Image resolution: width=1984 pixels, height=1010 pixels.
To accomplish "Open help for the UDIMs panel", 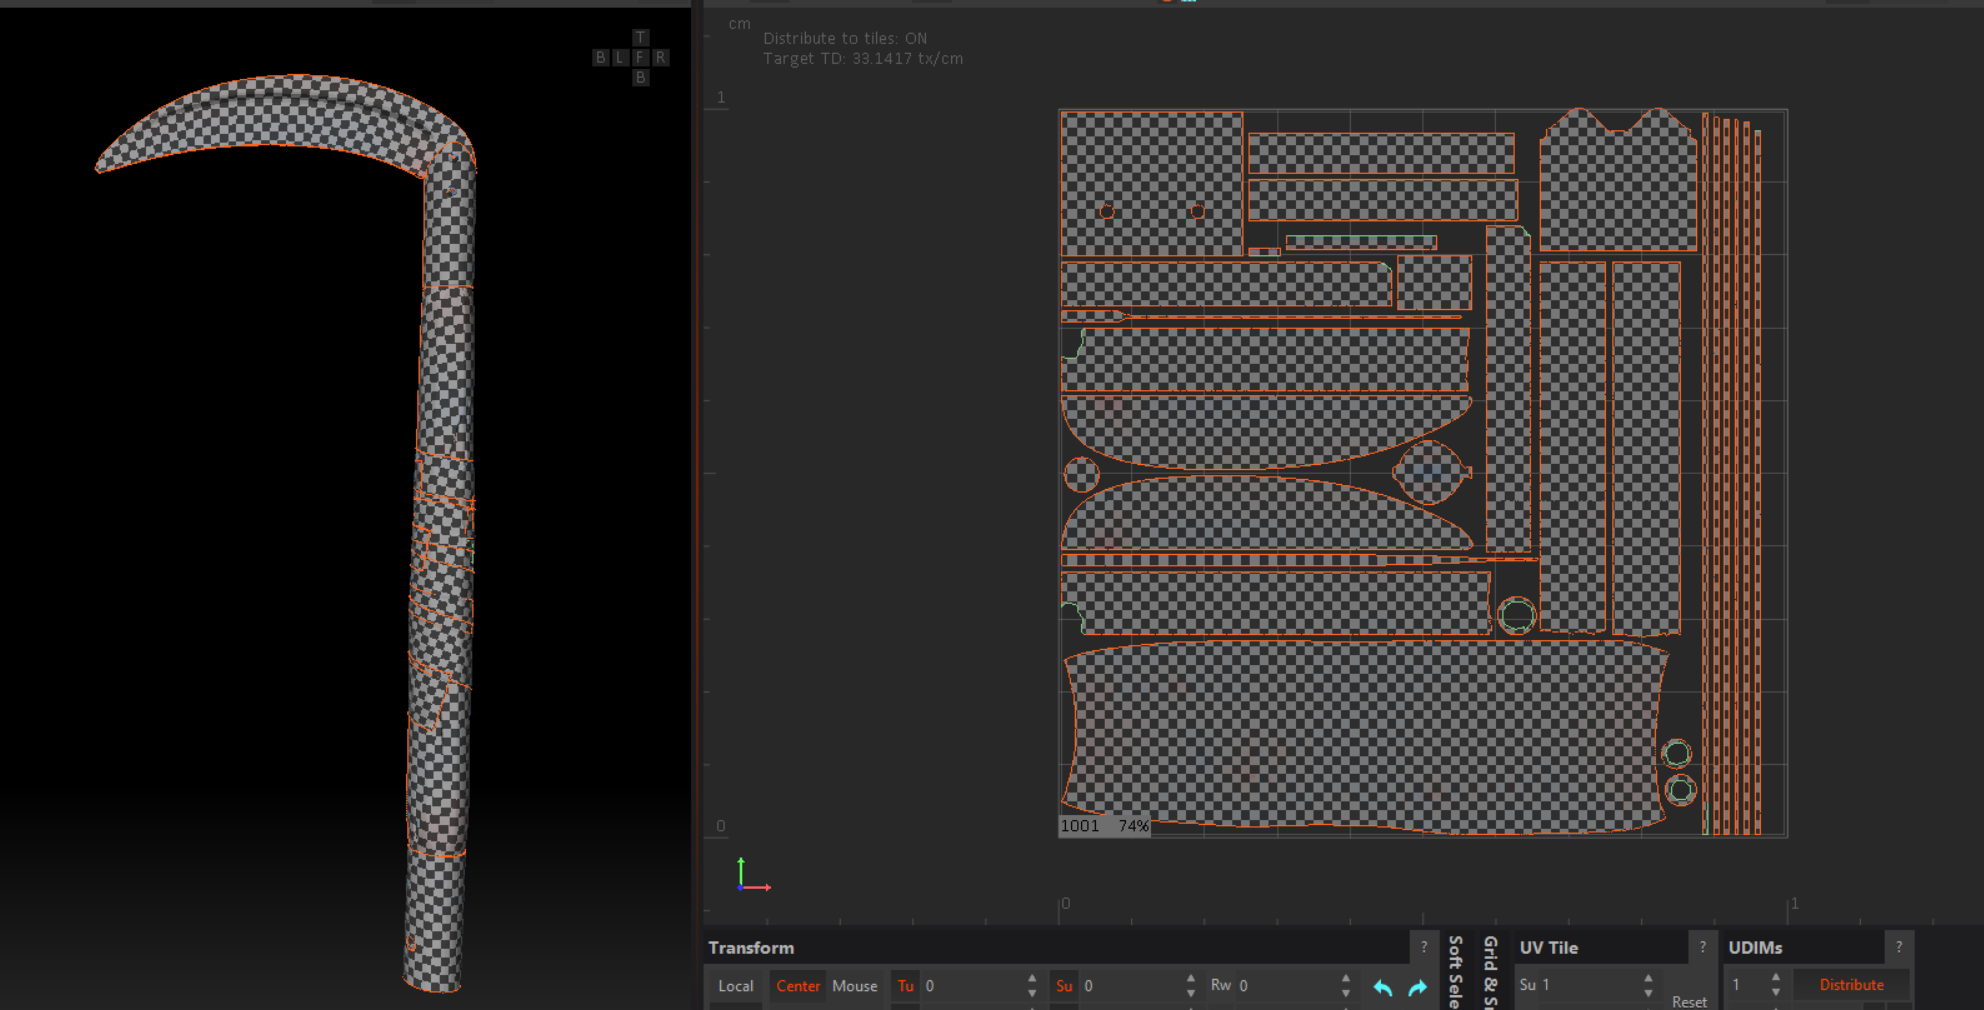I will pos(1898,947).
